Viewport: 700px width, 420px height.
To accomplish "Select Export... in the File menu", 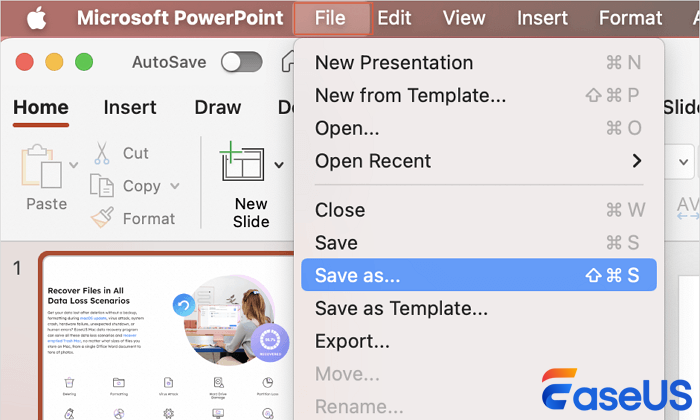I will pos(352,341).
